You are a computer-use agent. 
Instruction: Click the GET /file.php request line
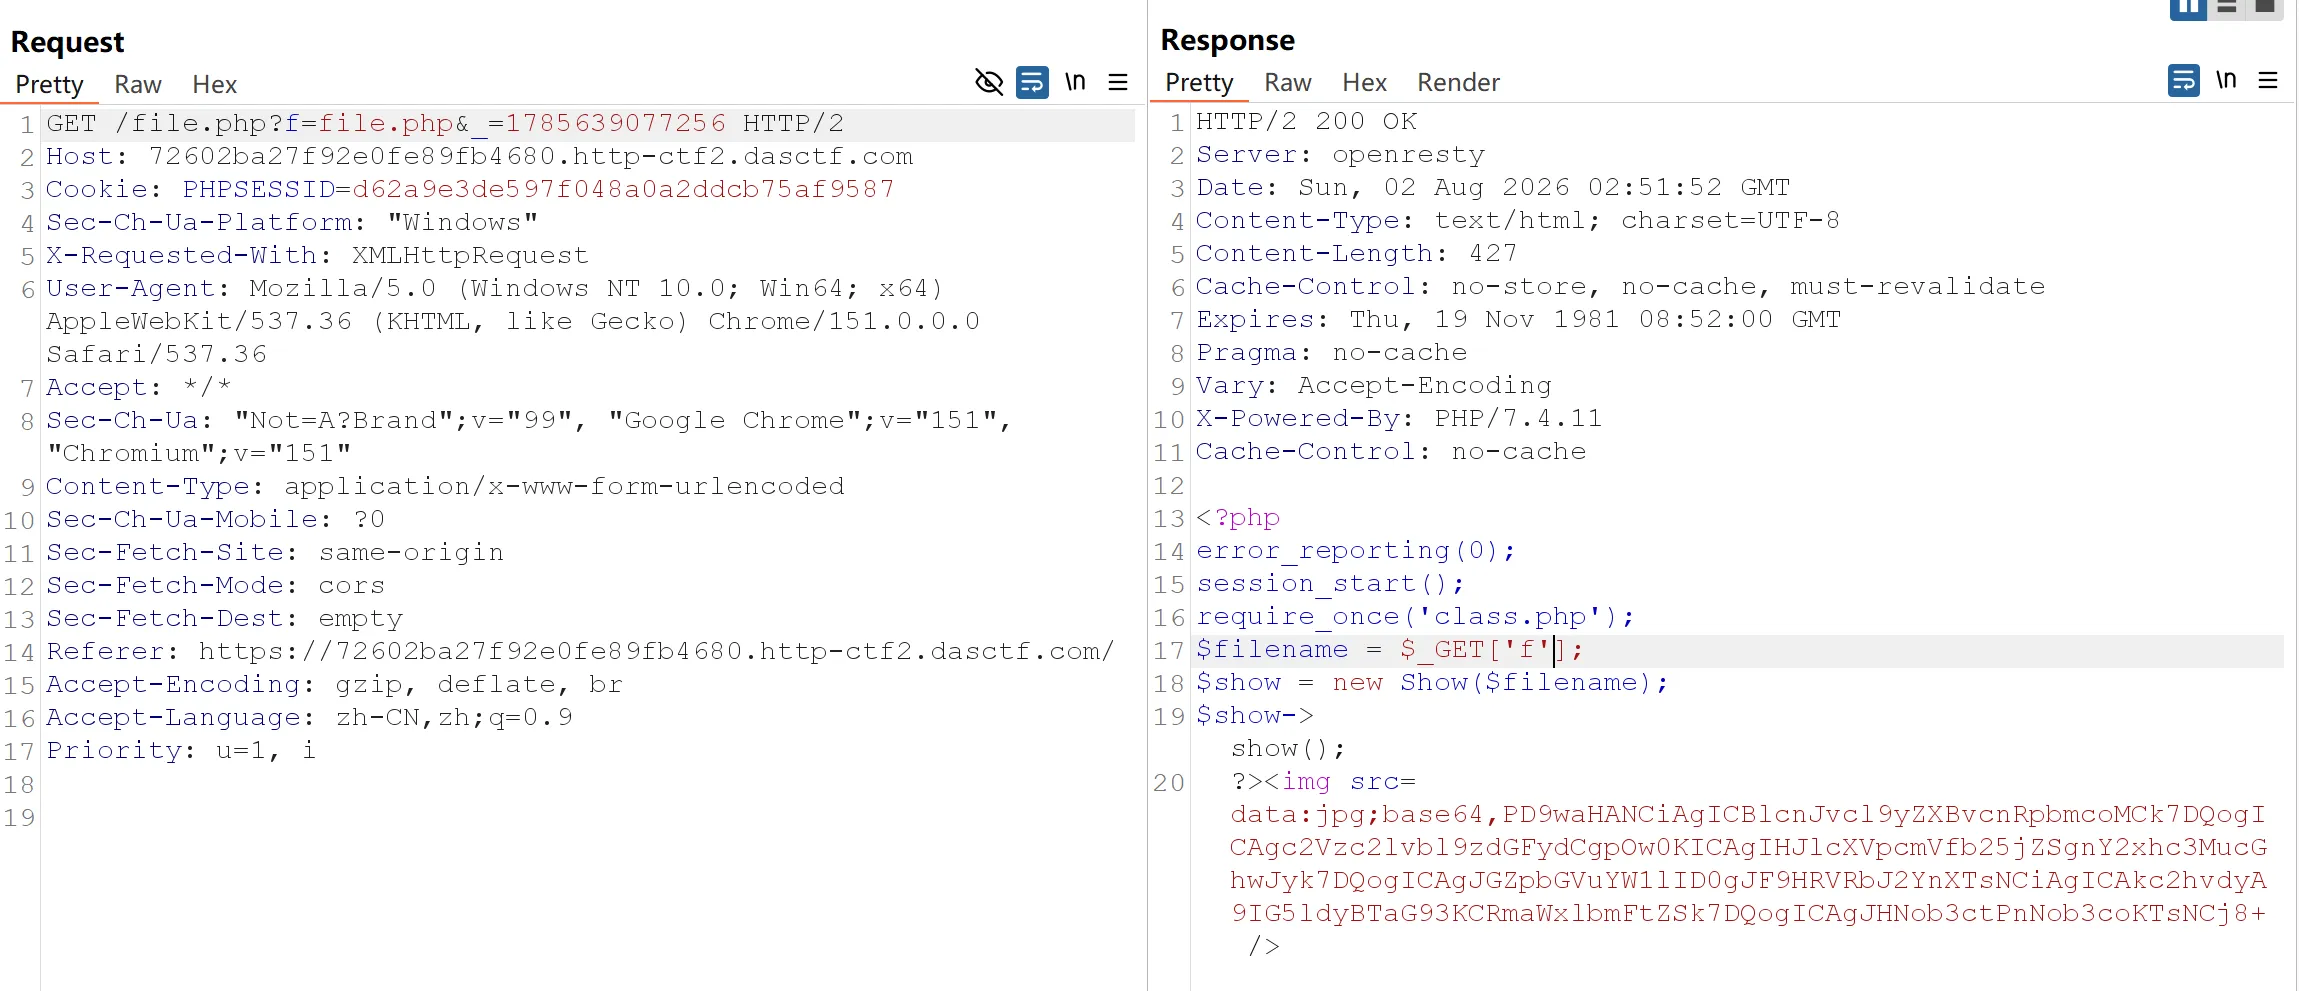[445, 124]
